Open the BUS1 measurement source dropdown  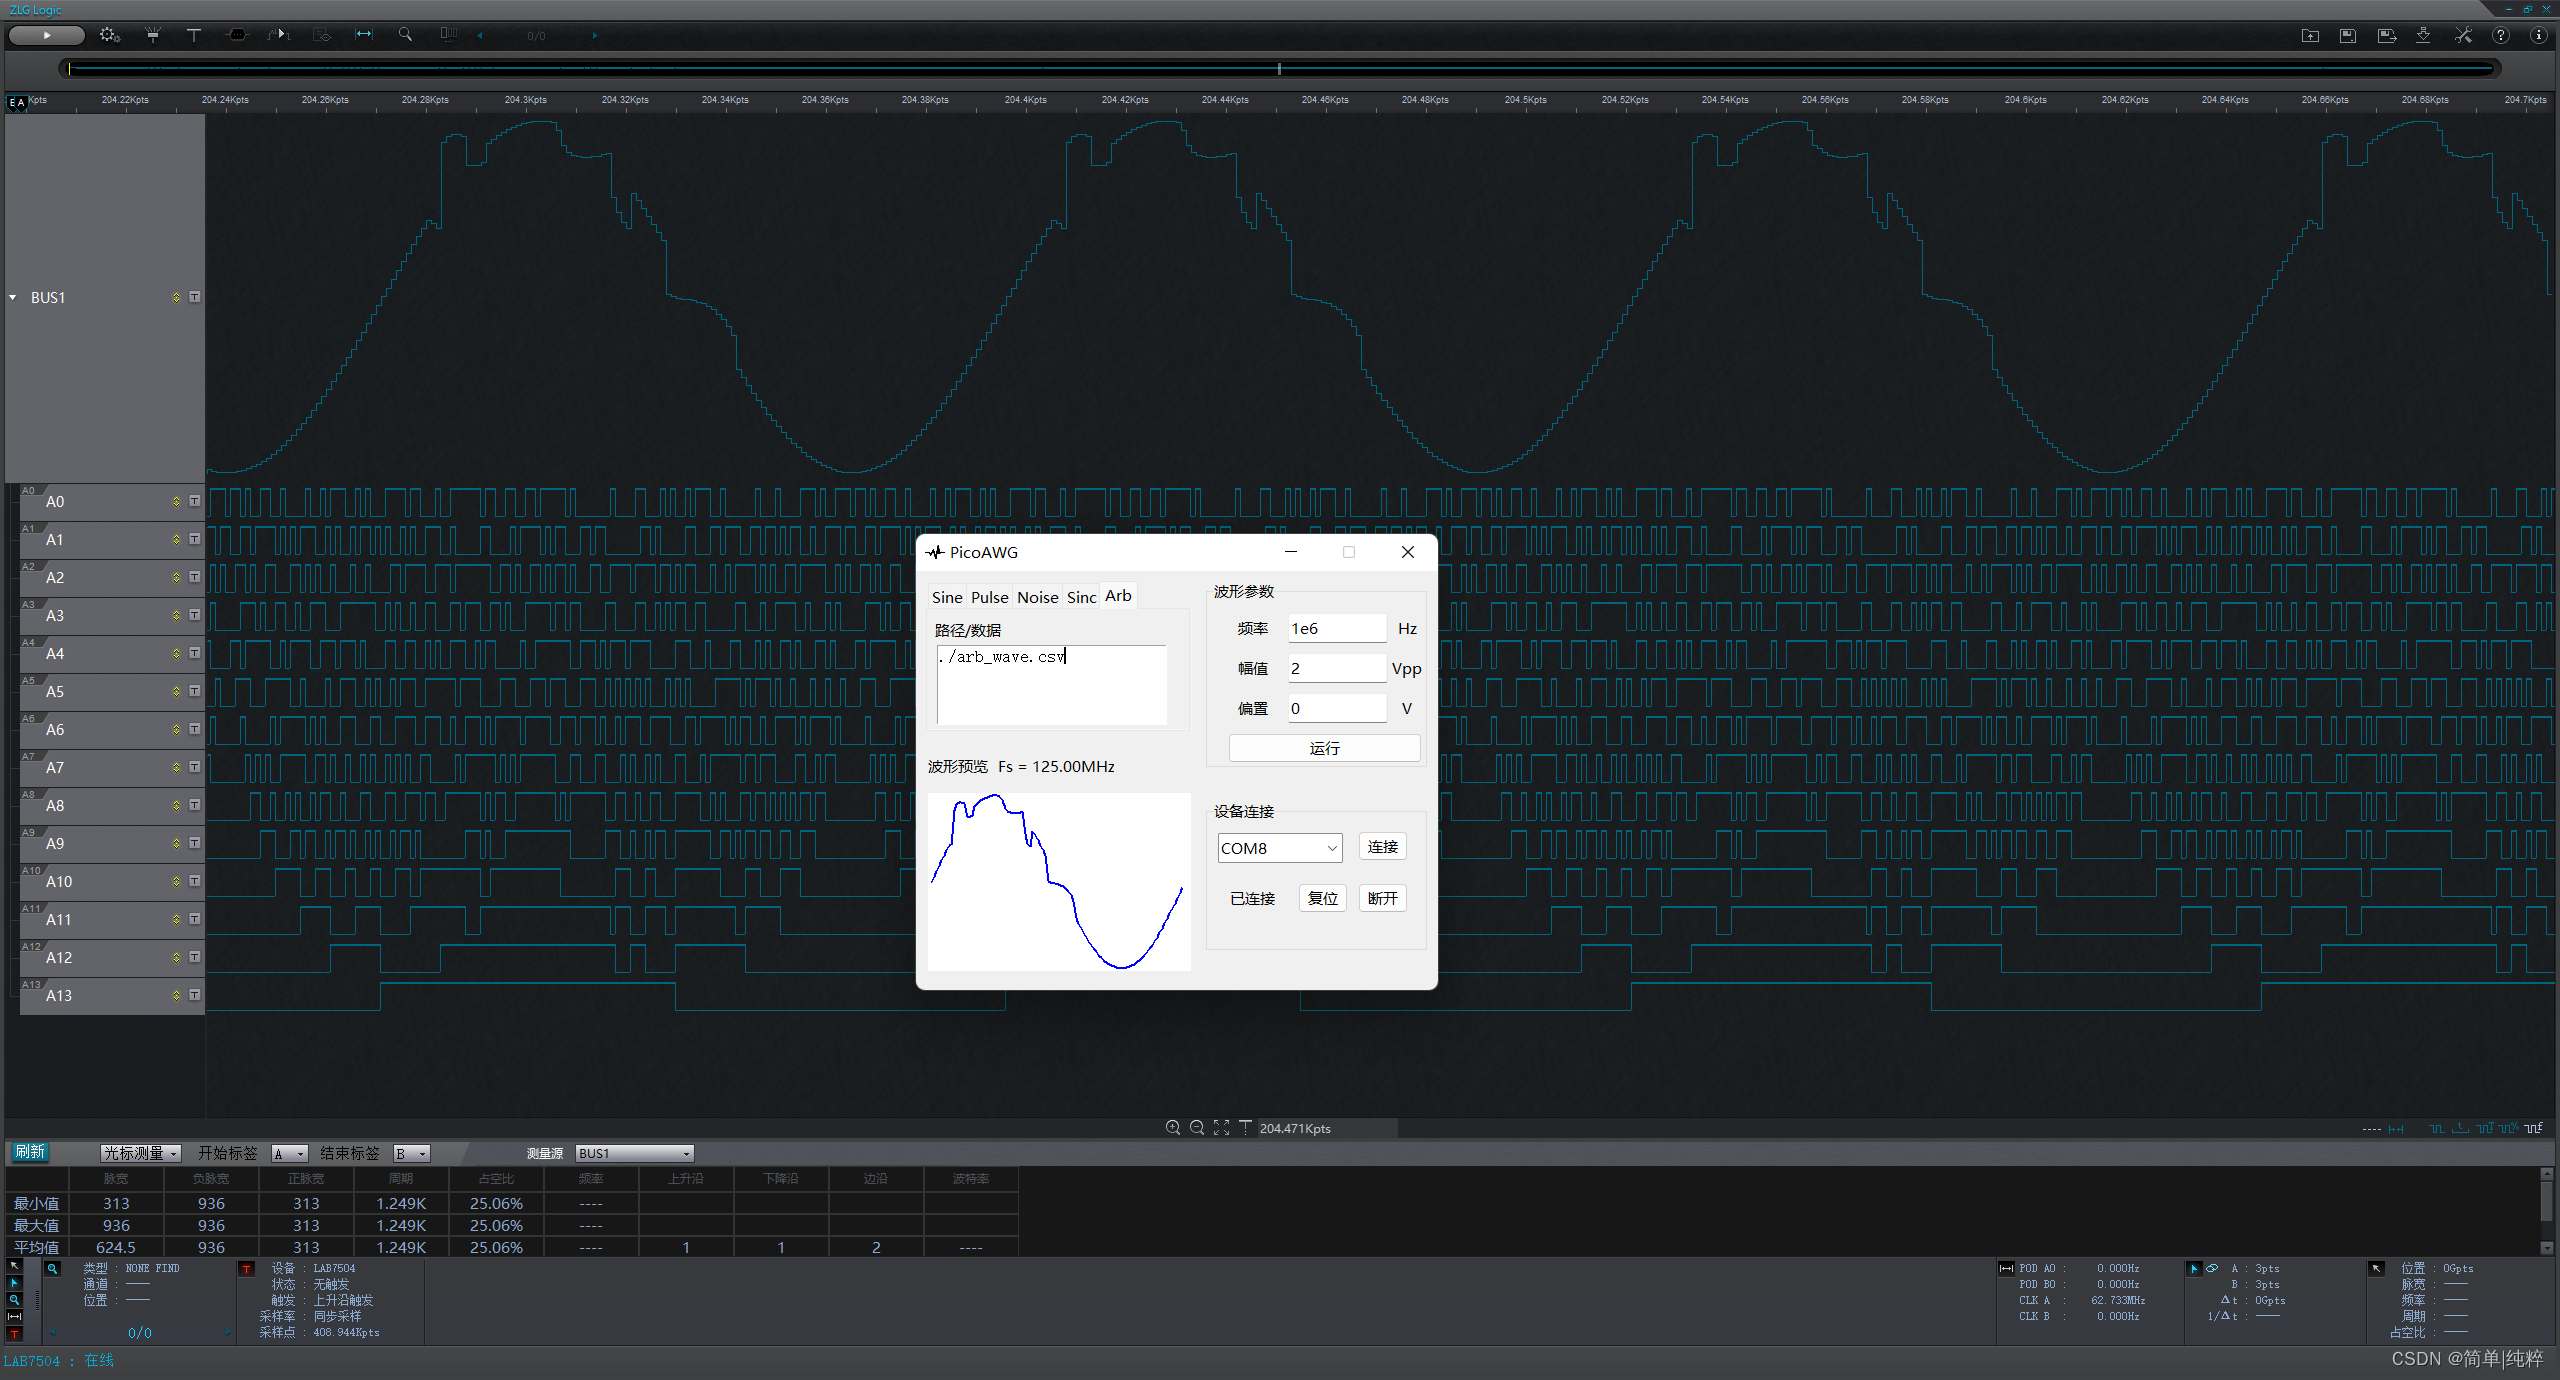635,1153
